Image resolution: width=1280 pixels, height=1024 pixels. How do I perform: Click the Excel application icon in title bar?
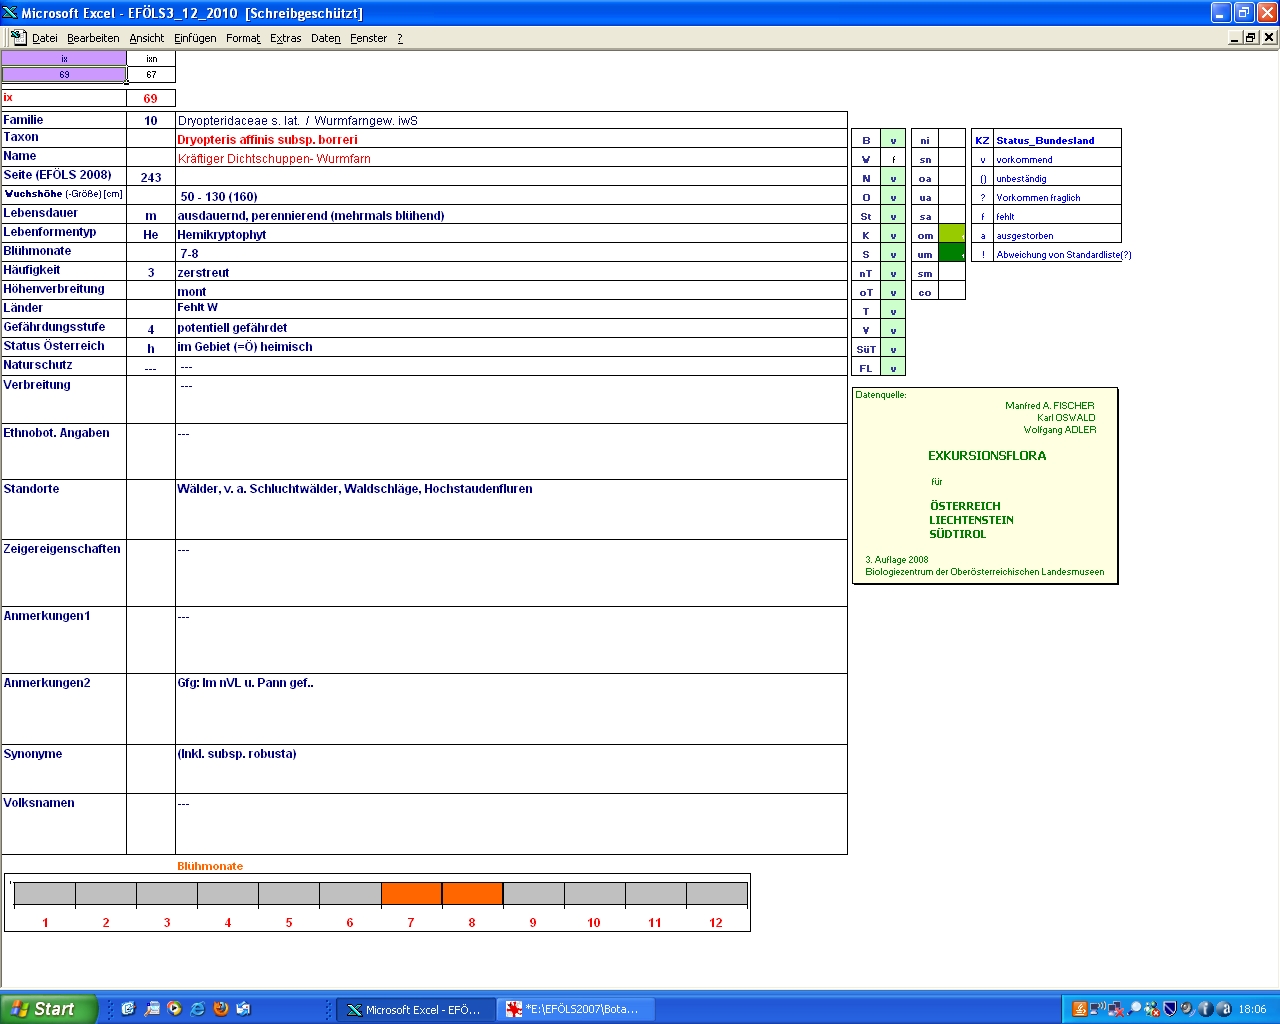(10, 13)
